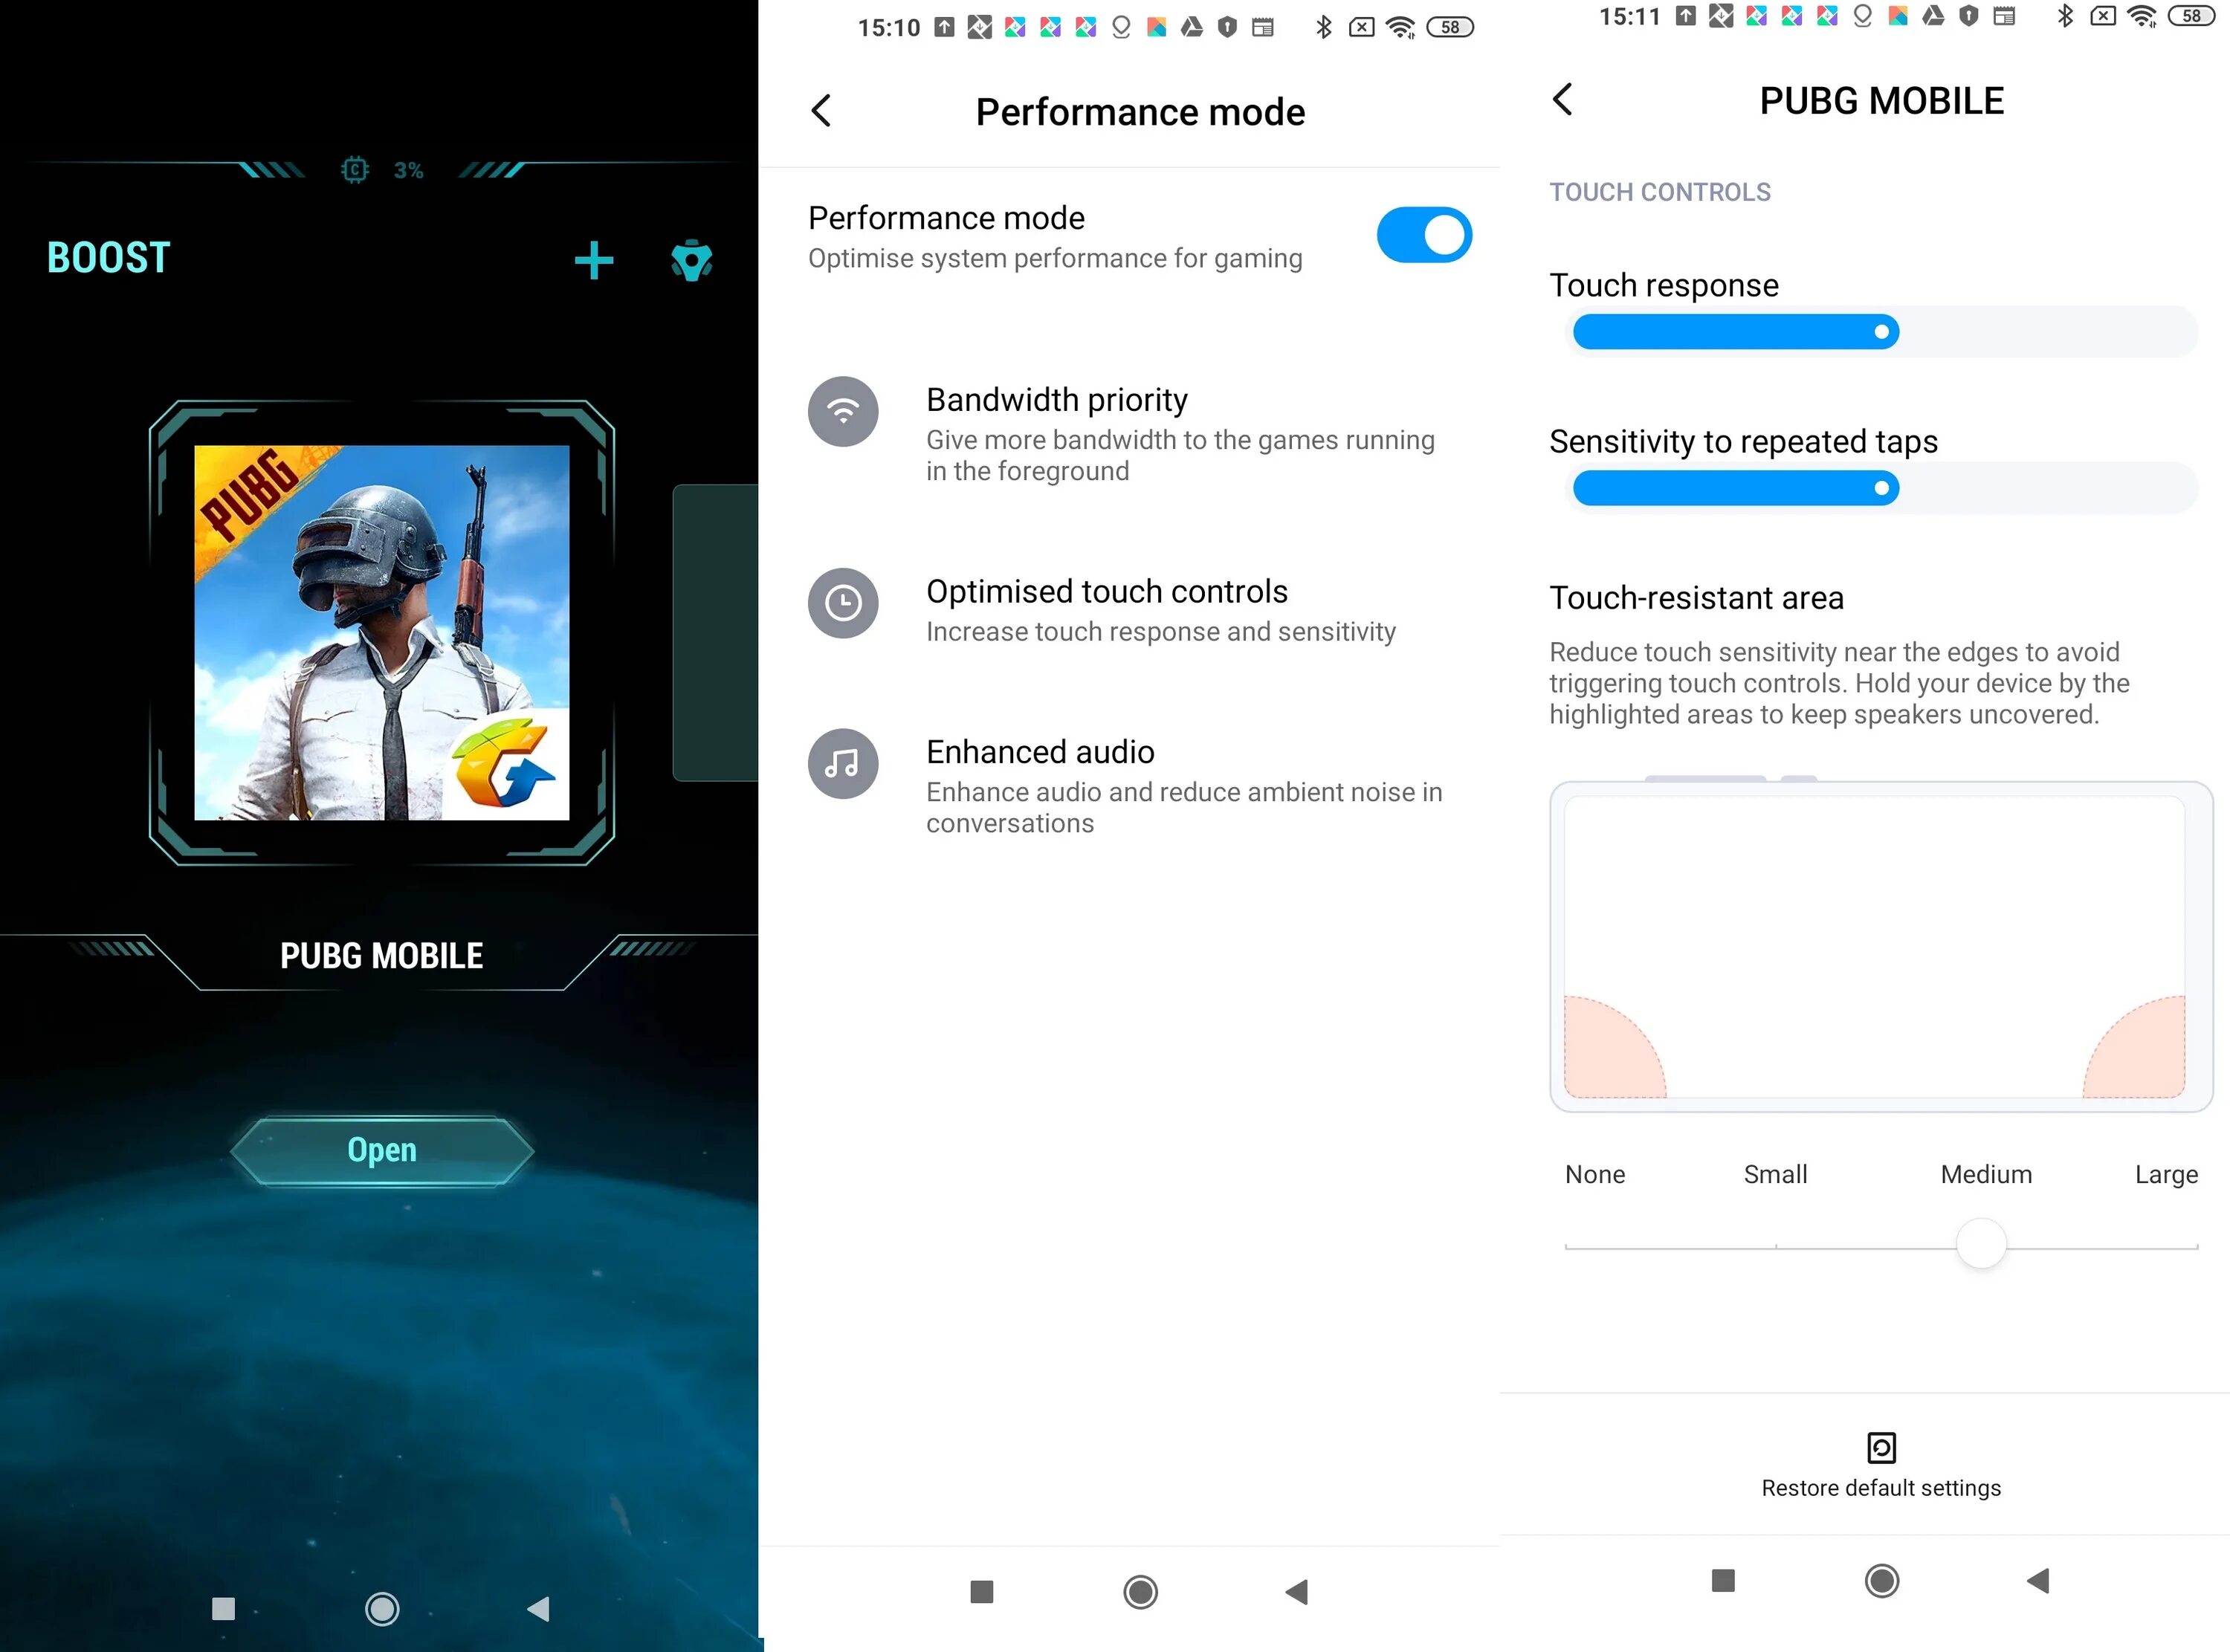This screenshot has height=1652, width=2230.
Task: Click the add game plus icon
Action: [597, 259]
